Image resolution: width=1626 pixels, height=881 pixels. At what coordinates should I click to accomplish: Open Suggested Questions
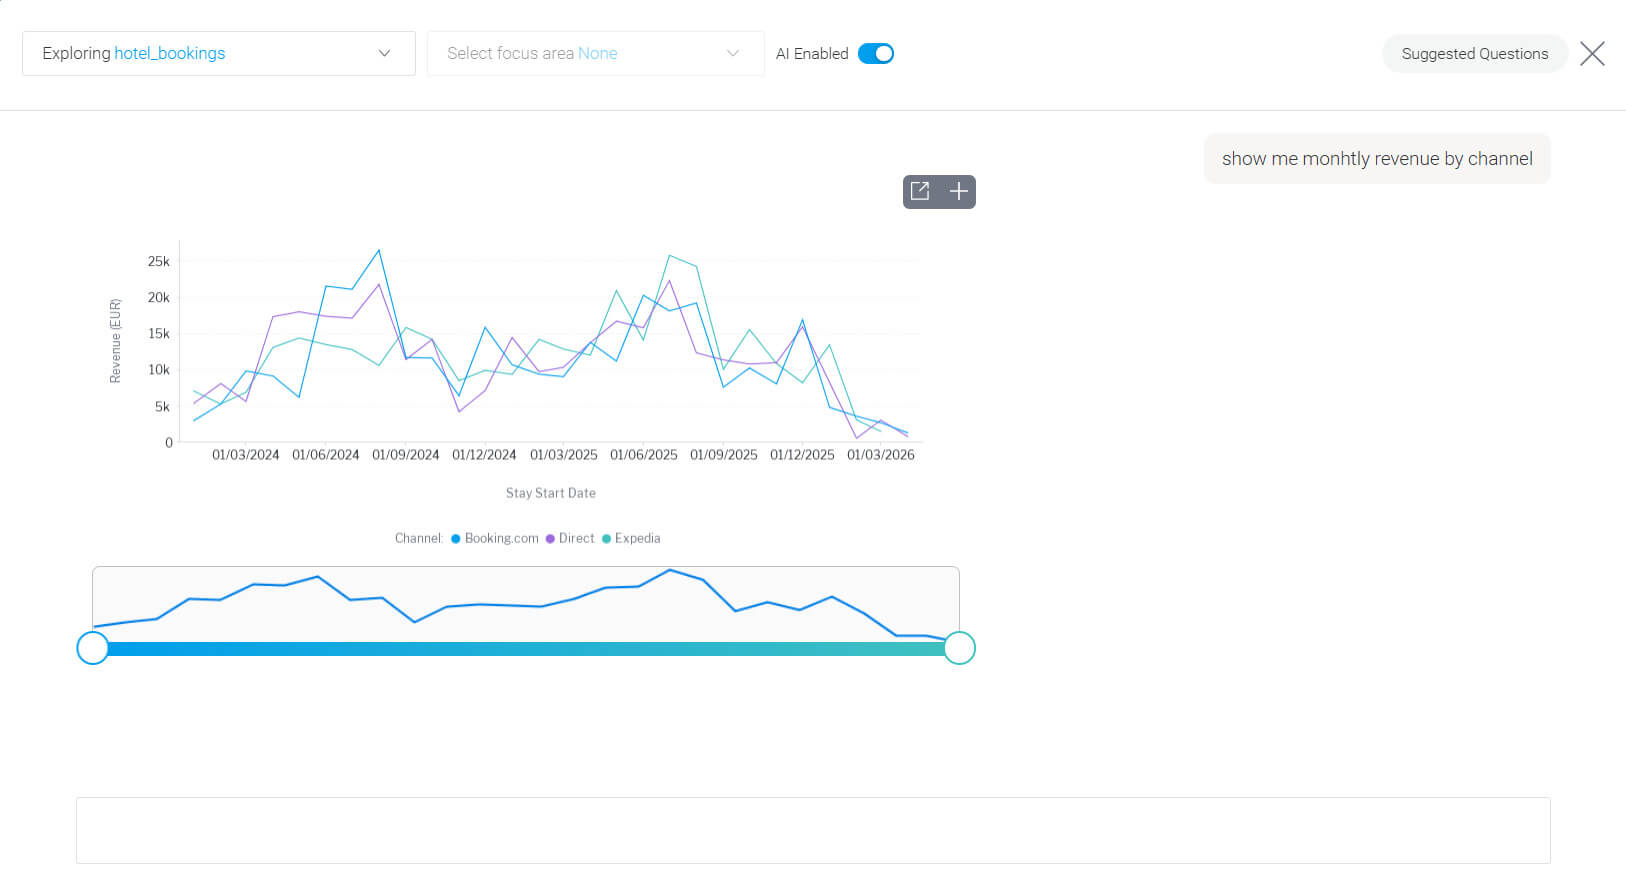(x=1474, y=53)
